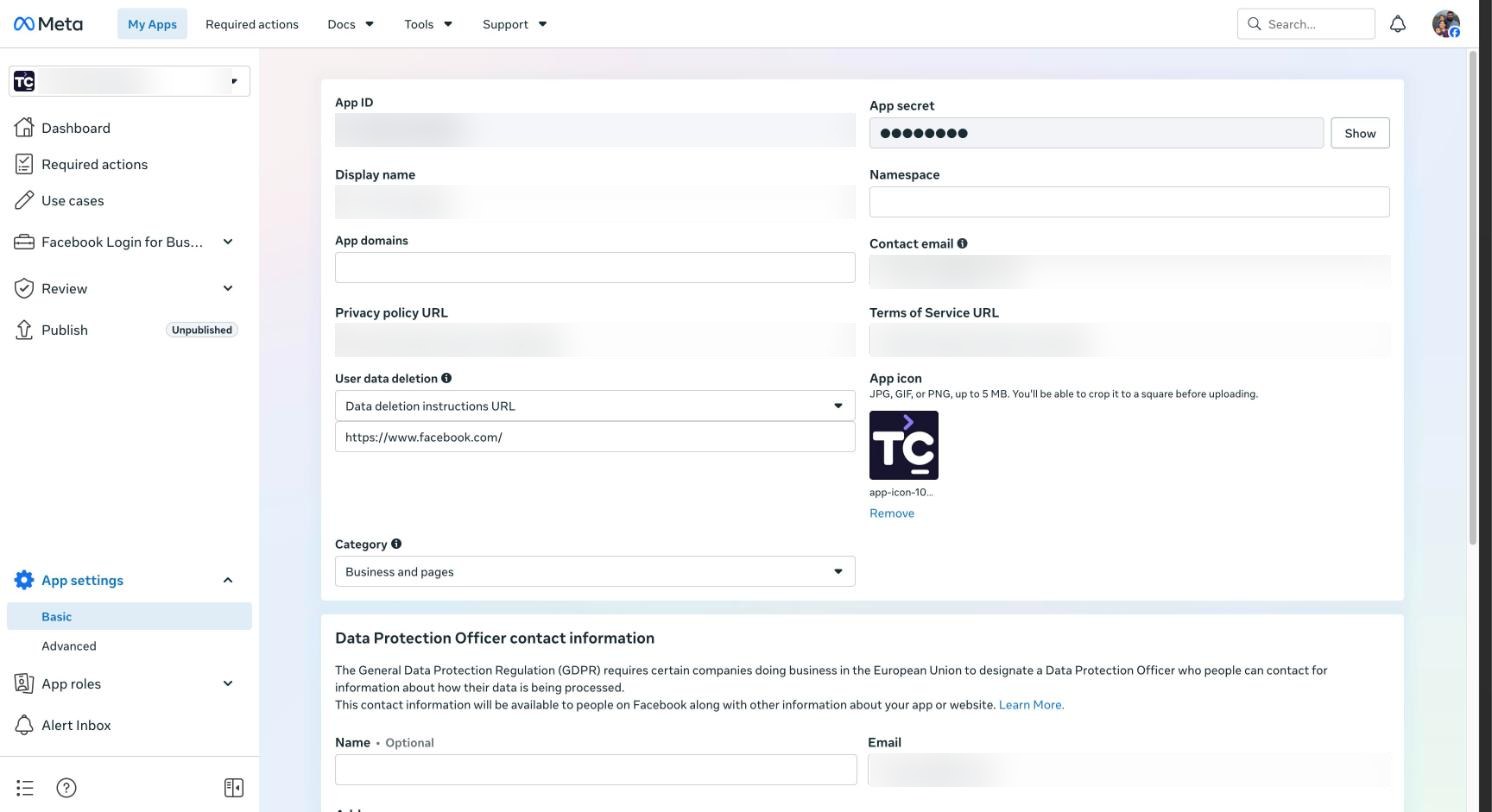Collapse sidebar using the panel icon
This screenshot has width=1492, height=812.
[234, 788]
